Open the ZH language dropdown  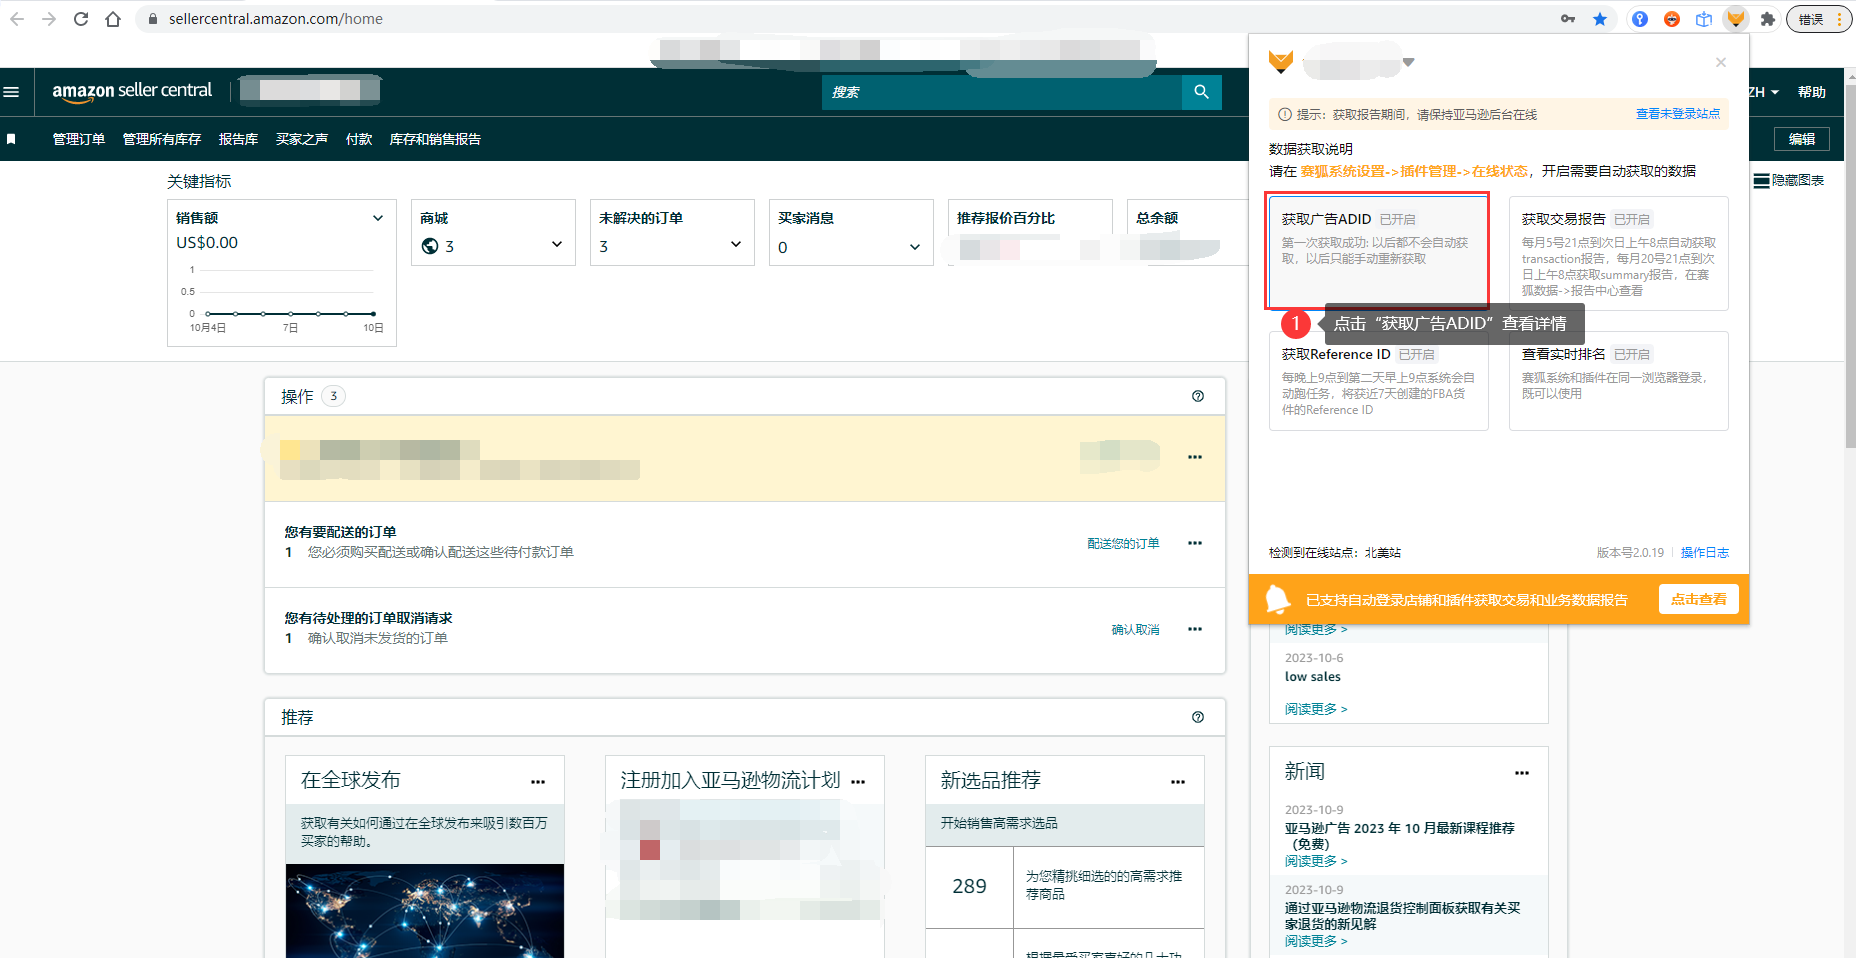click(1764, 92)
